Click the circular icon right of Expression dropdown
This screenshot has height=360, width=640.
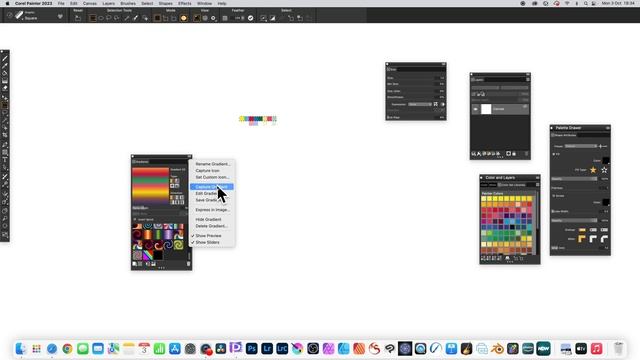point(443,104)
